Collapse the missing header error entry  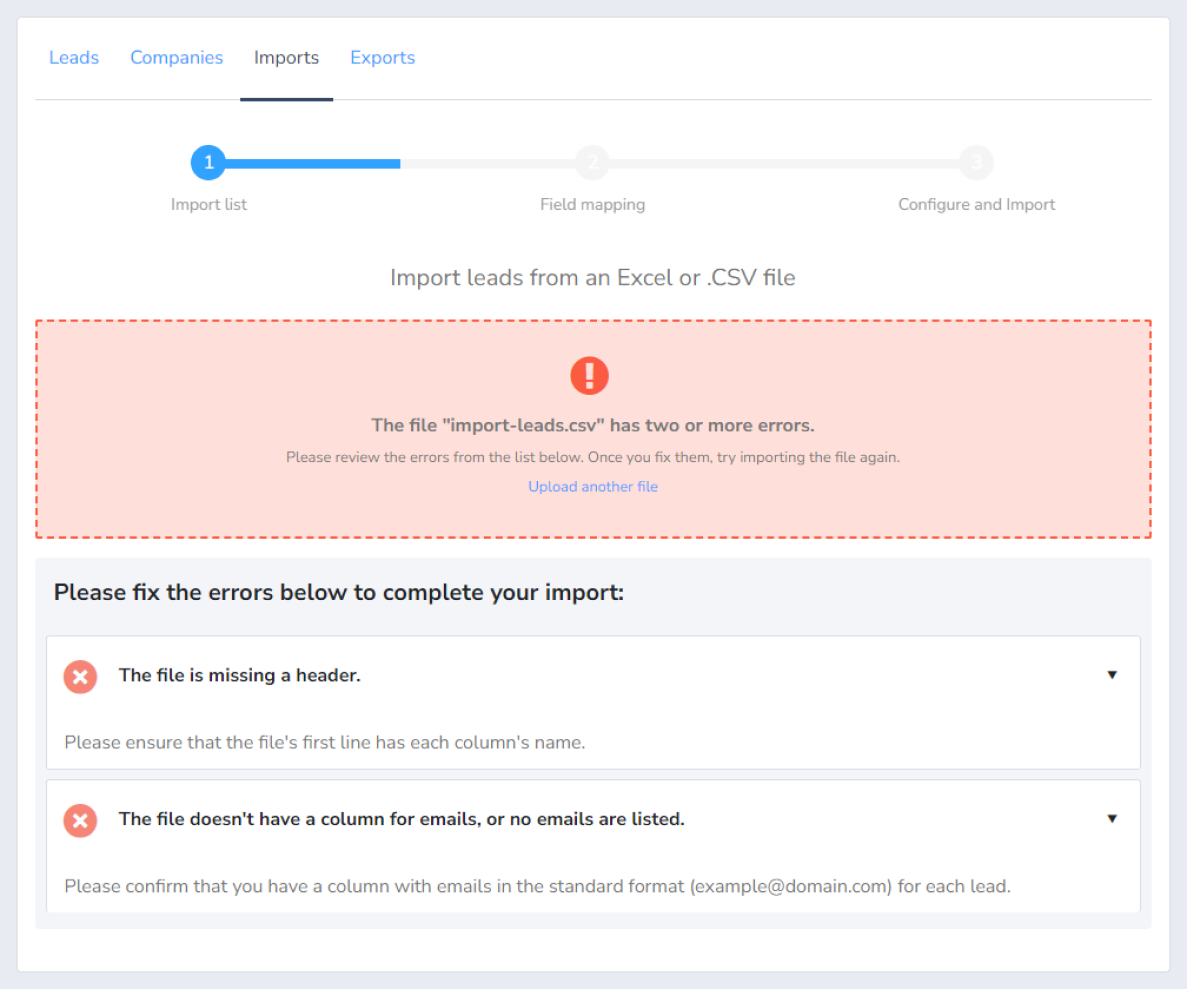click(1112, 675)
